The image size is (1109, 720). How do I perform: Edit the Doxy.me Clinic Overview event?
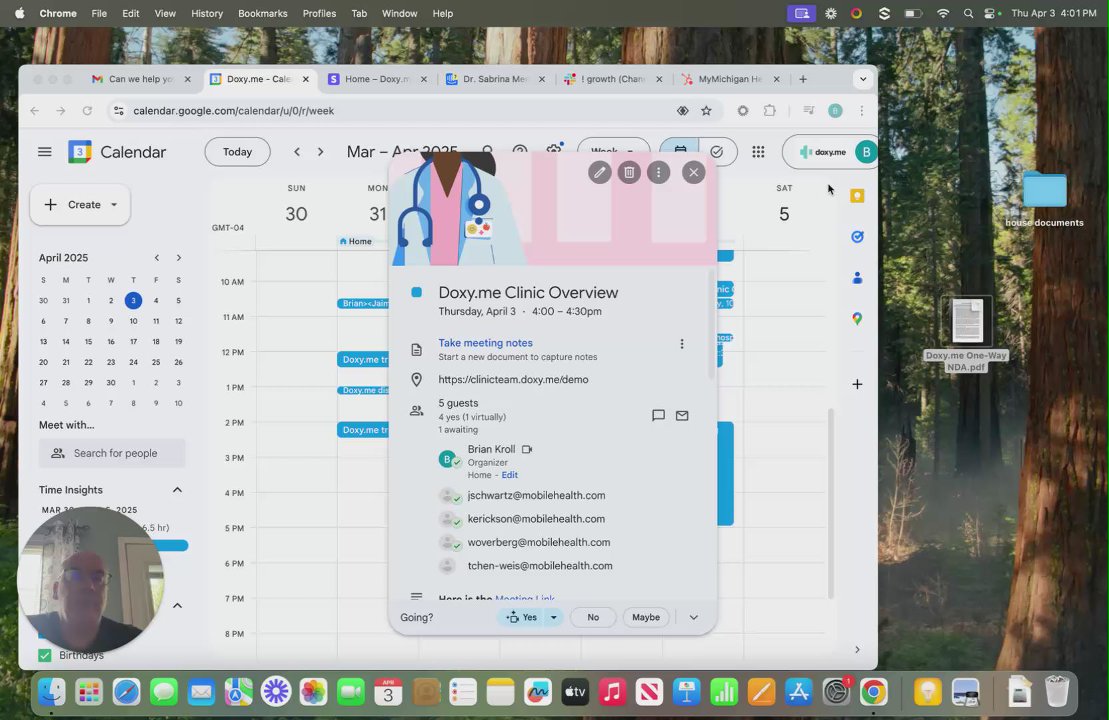[599, 172]
